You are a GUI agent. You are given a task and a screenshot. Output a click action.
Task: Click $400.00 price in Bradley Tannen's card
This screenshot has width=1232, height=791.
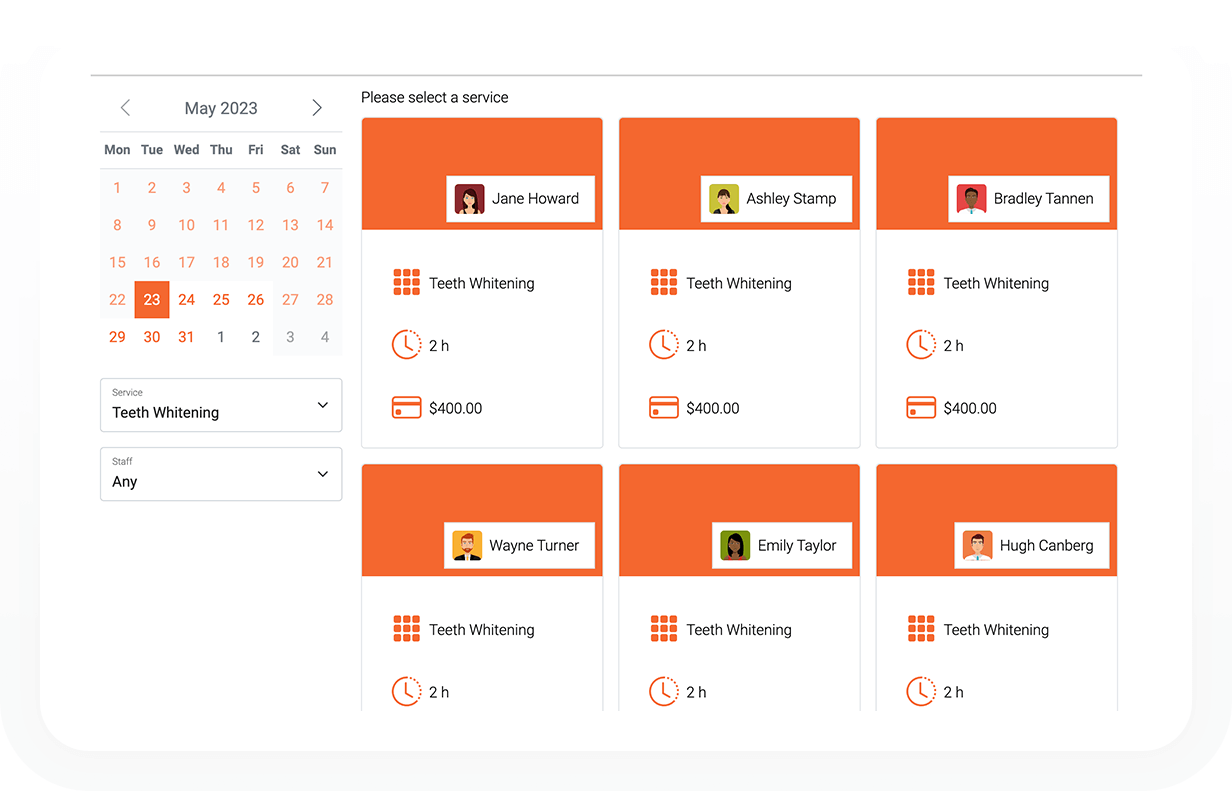click(x=970, y=408)
